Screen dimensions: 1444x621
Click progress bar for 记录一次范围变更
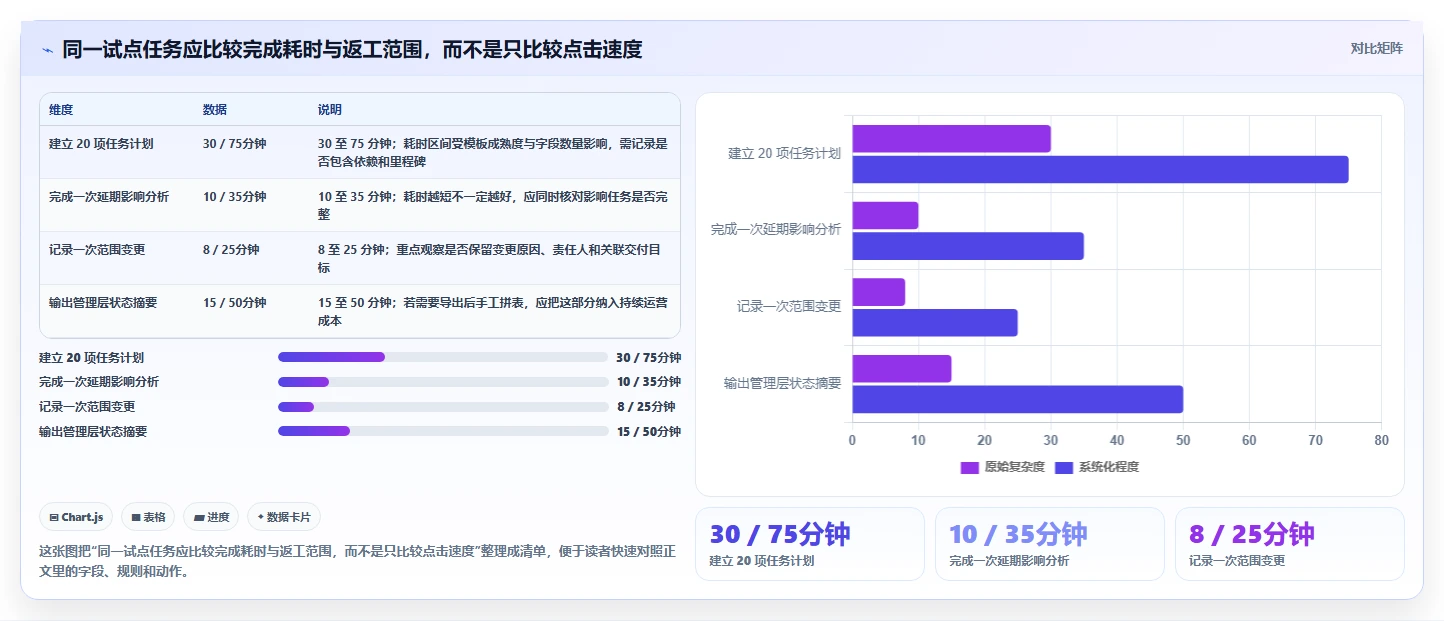tap(443, 407)
